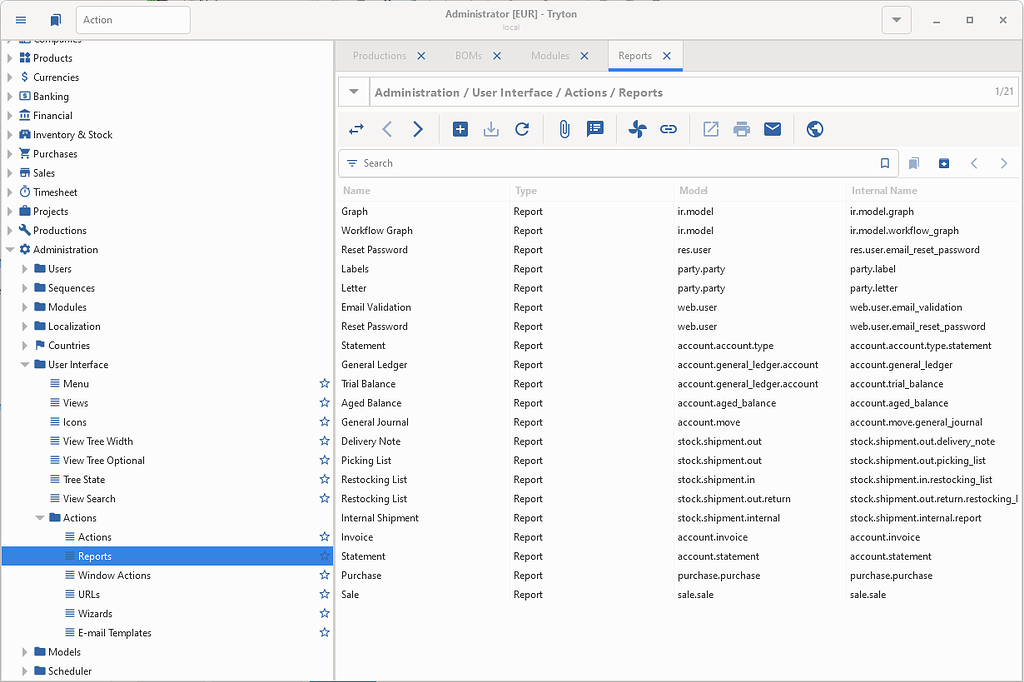Toggle the bookmark on the current search
The height and width of the screenshot is (682, 1024).
click(884, 162)
